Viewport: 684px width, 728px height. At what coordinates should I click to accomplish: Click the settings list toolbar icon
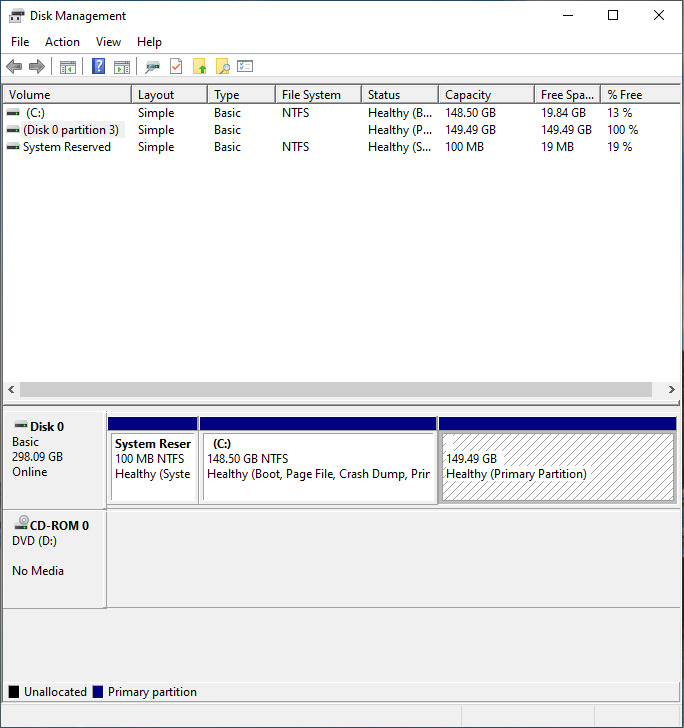pos(245,67)
